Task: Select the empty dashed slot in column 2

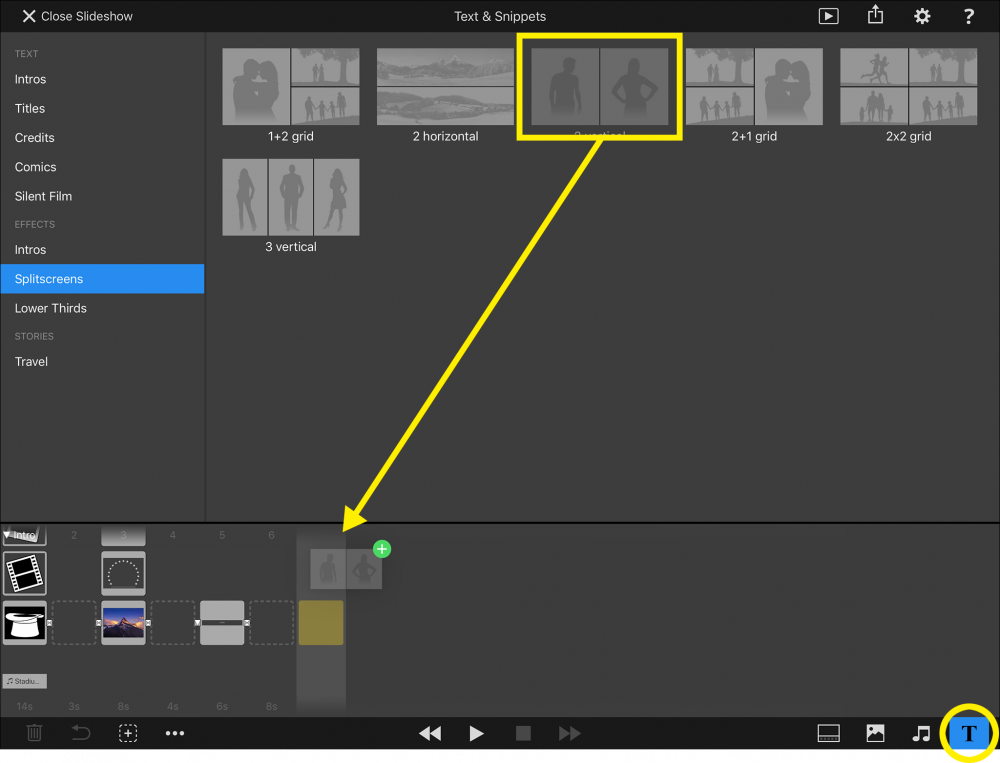Action: (74, 623)
